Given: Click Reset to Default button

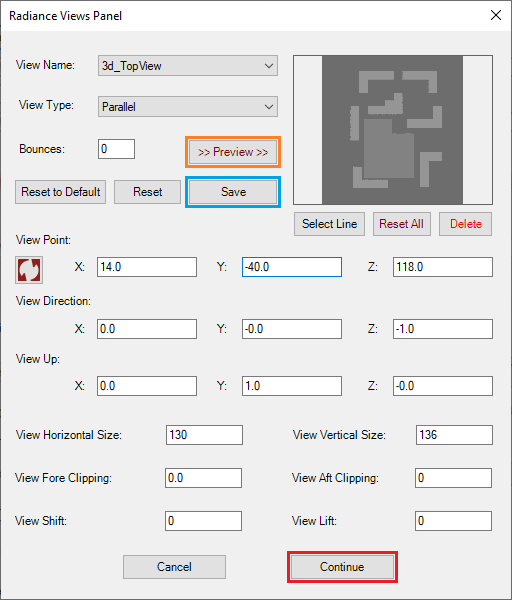Looking at the screenshot, I should 60,192.
